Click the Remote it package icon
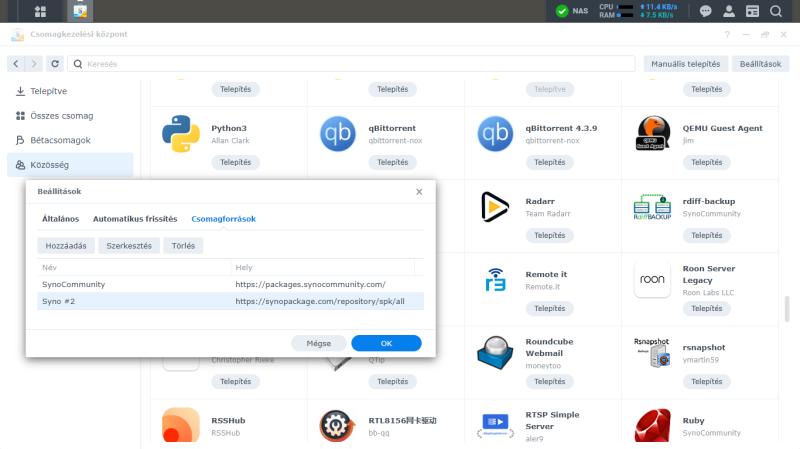The image size is (800, 449). tap(495, 280)
